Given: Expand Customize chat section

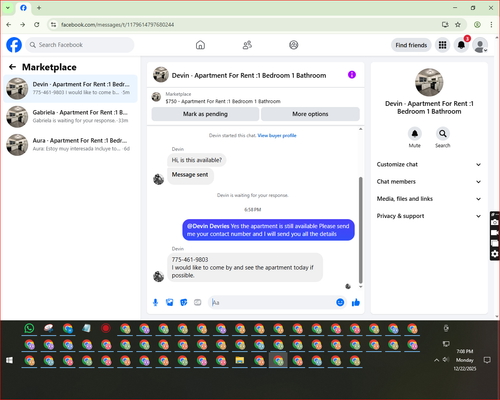Looking at the screenshot, I should 429,164.
